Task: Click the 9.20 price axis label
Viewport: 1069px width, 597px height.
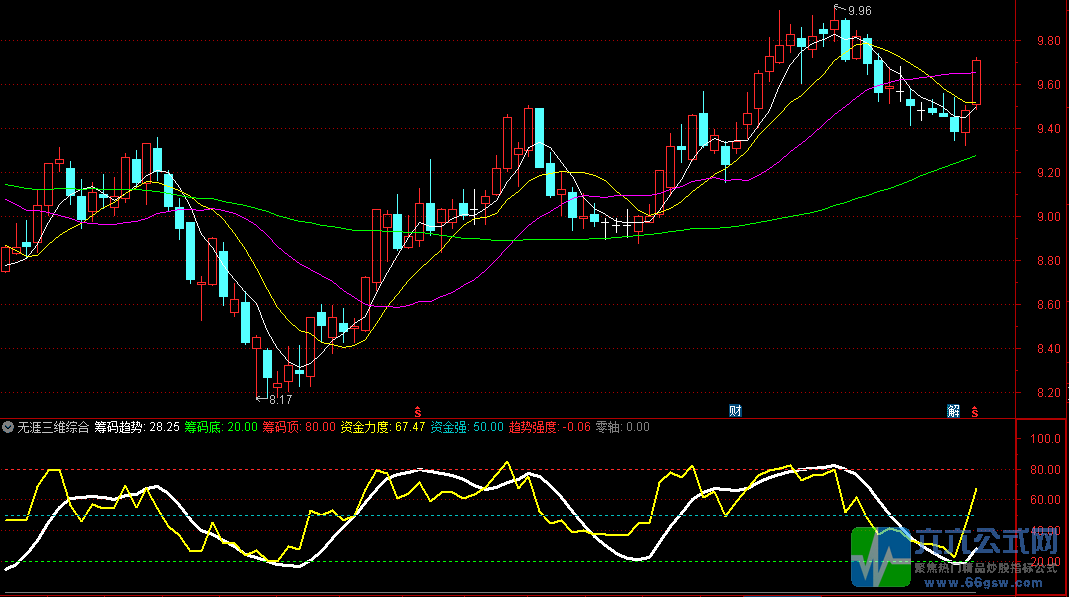Action: pyautogui.click(x=1049, y=173)
